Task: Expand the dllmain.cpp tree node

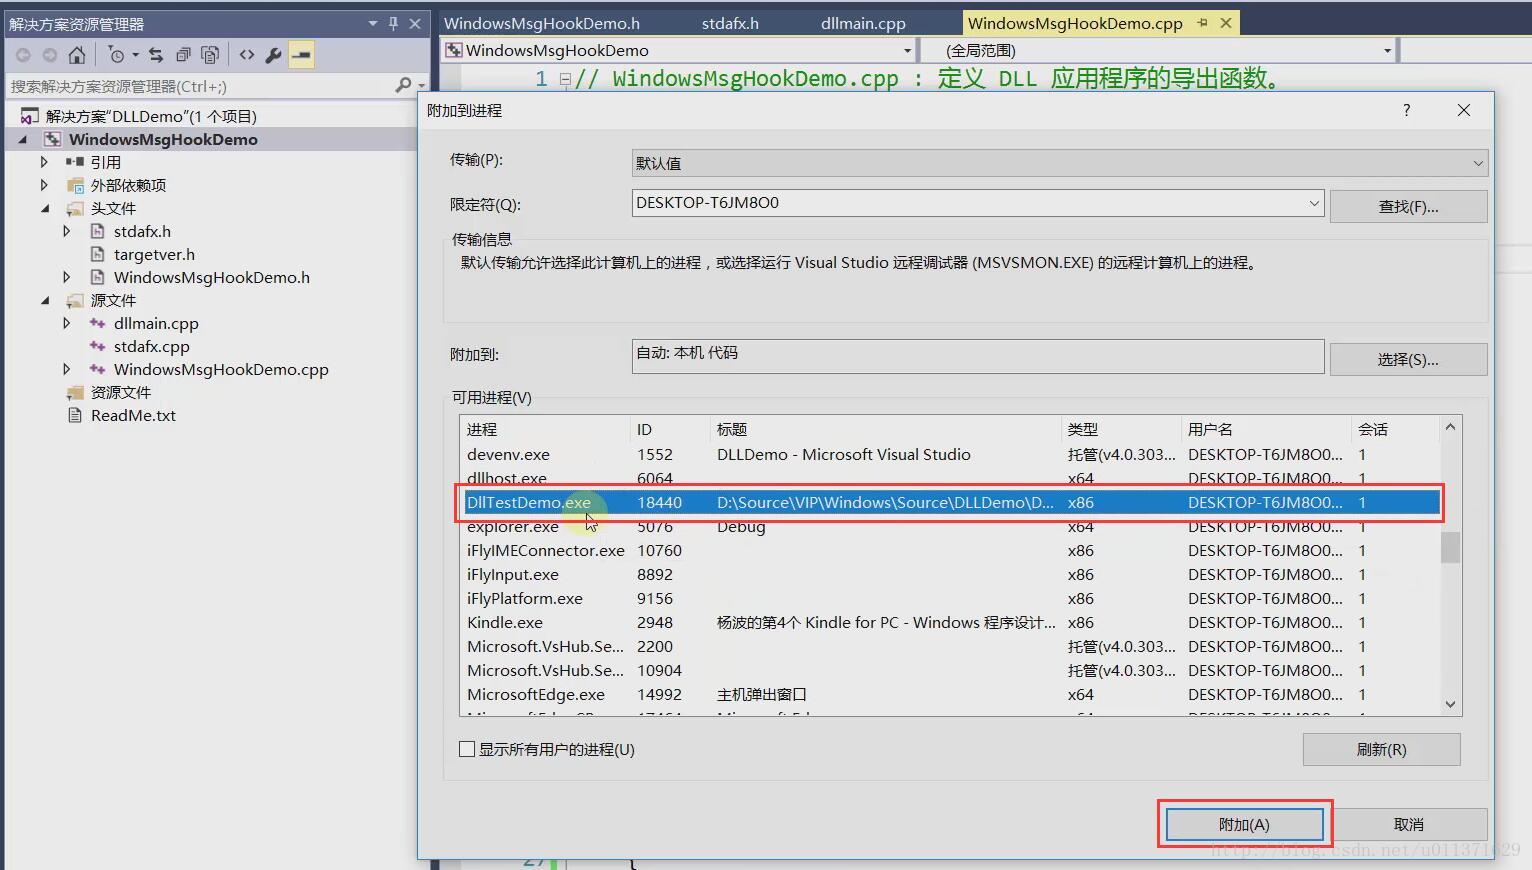Action: coord(67,323)
